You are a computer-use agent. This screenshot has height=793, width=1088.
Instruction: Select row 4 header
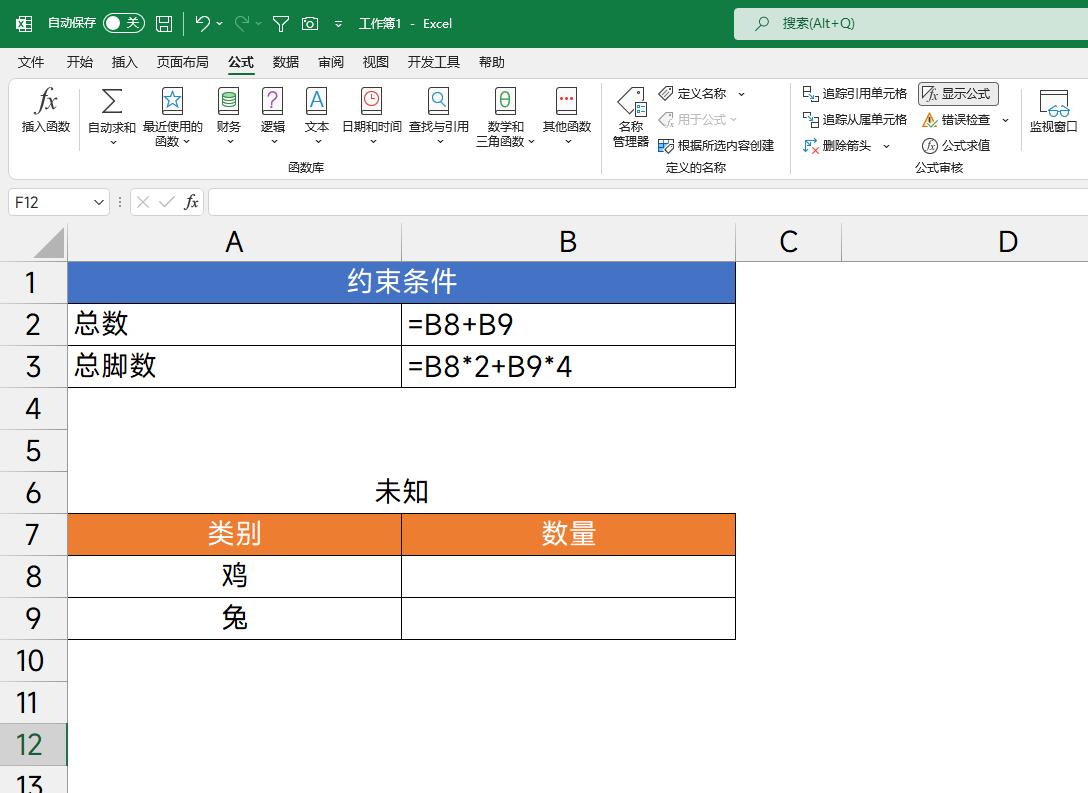point(33,409)
